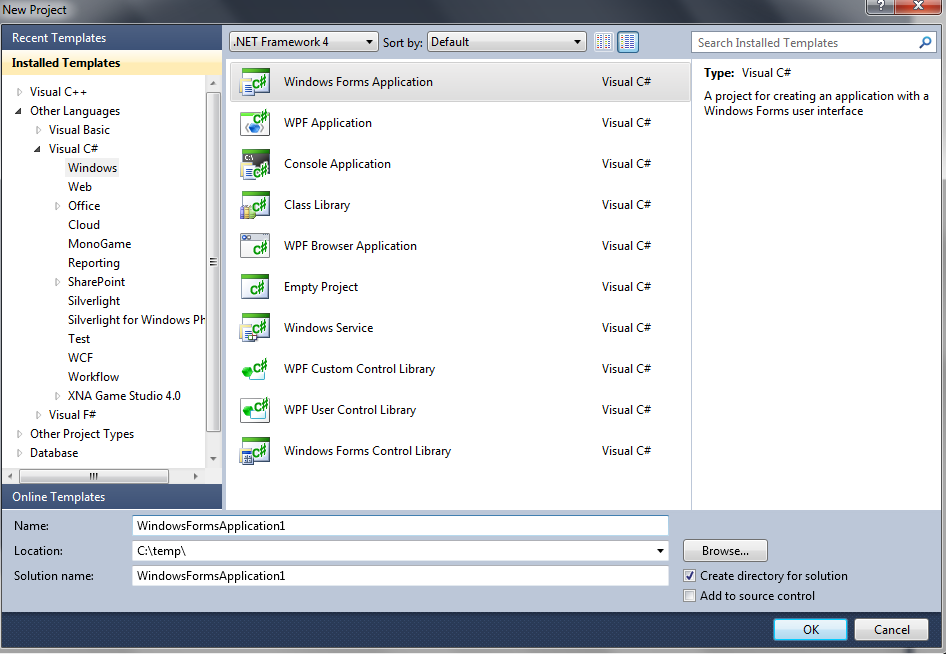Select the MonoGame category in tree
The height and width of the screenshot is (654, 946).
tap(99, 244)
